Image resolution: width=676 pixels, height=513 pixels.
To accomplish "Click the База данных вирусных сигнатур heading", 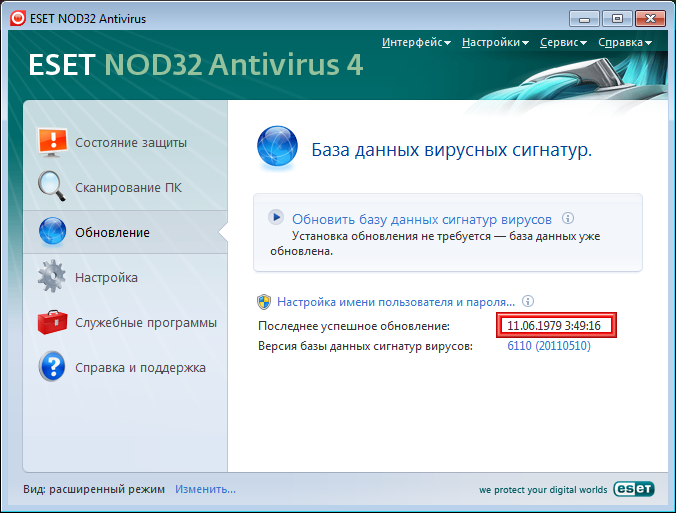I will click(x=451, y=150).
